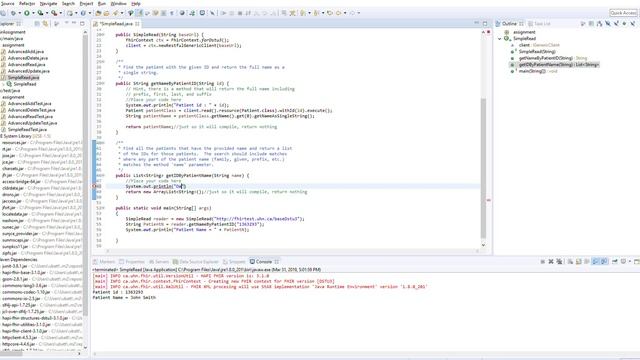Screen dimensions: 640x360
Task: Open the Source menu
Action: point(7,4)
